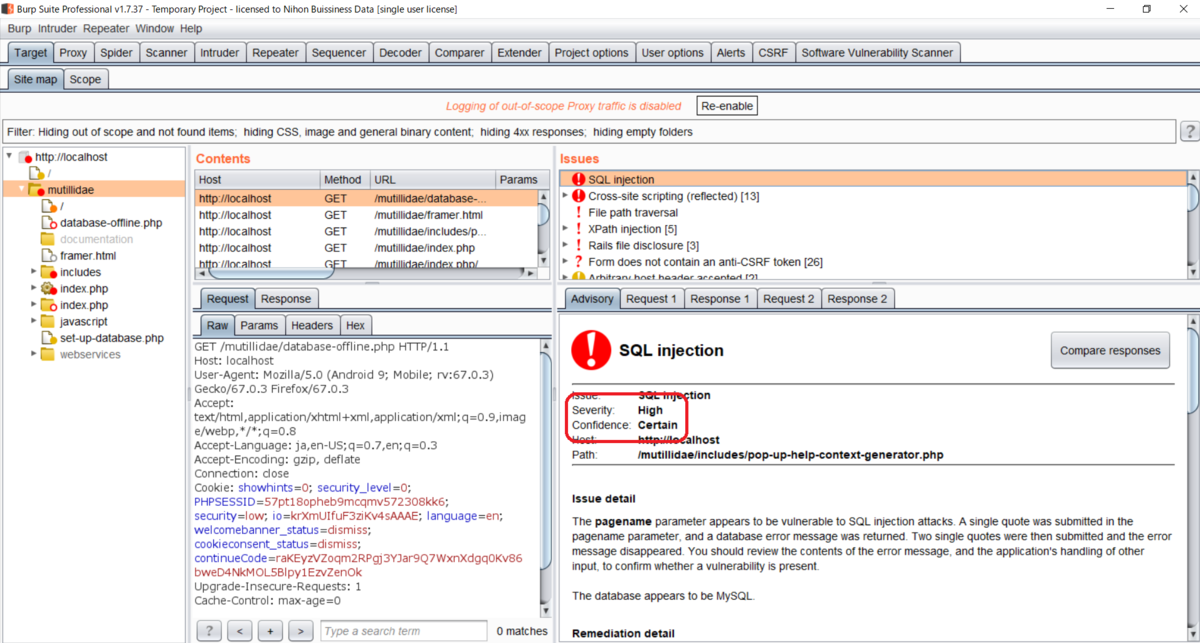
Task: Expand the Rails file disclosure issue group
Action: click(566, 245)
